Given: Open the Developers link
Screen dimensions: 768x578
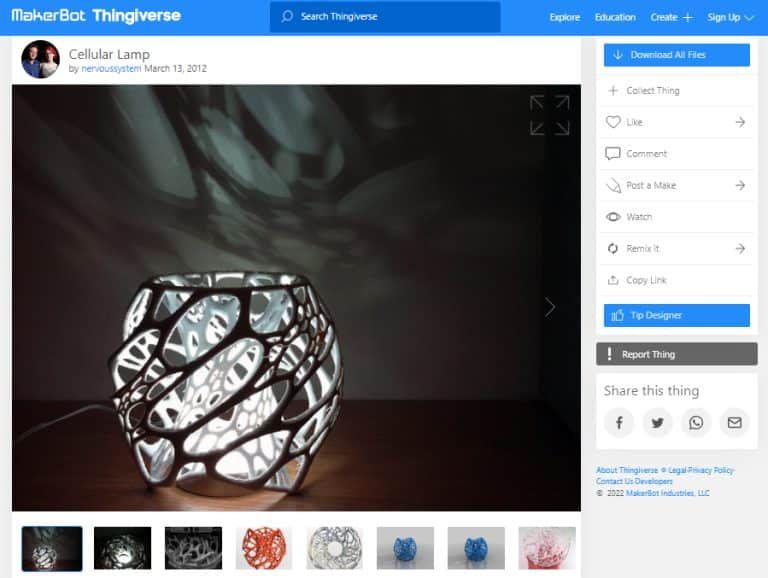Looking at the screenshot, I should [x=652, y=482].
